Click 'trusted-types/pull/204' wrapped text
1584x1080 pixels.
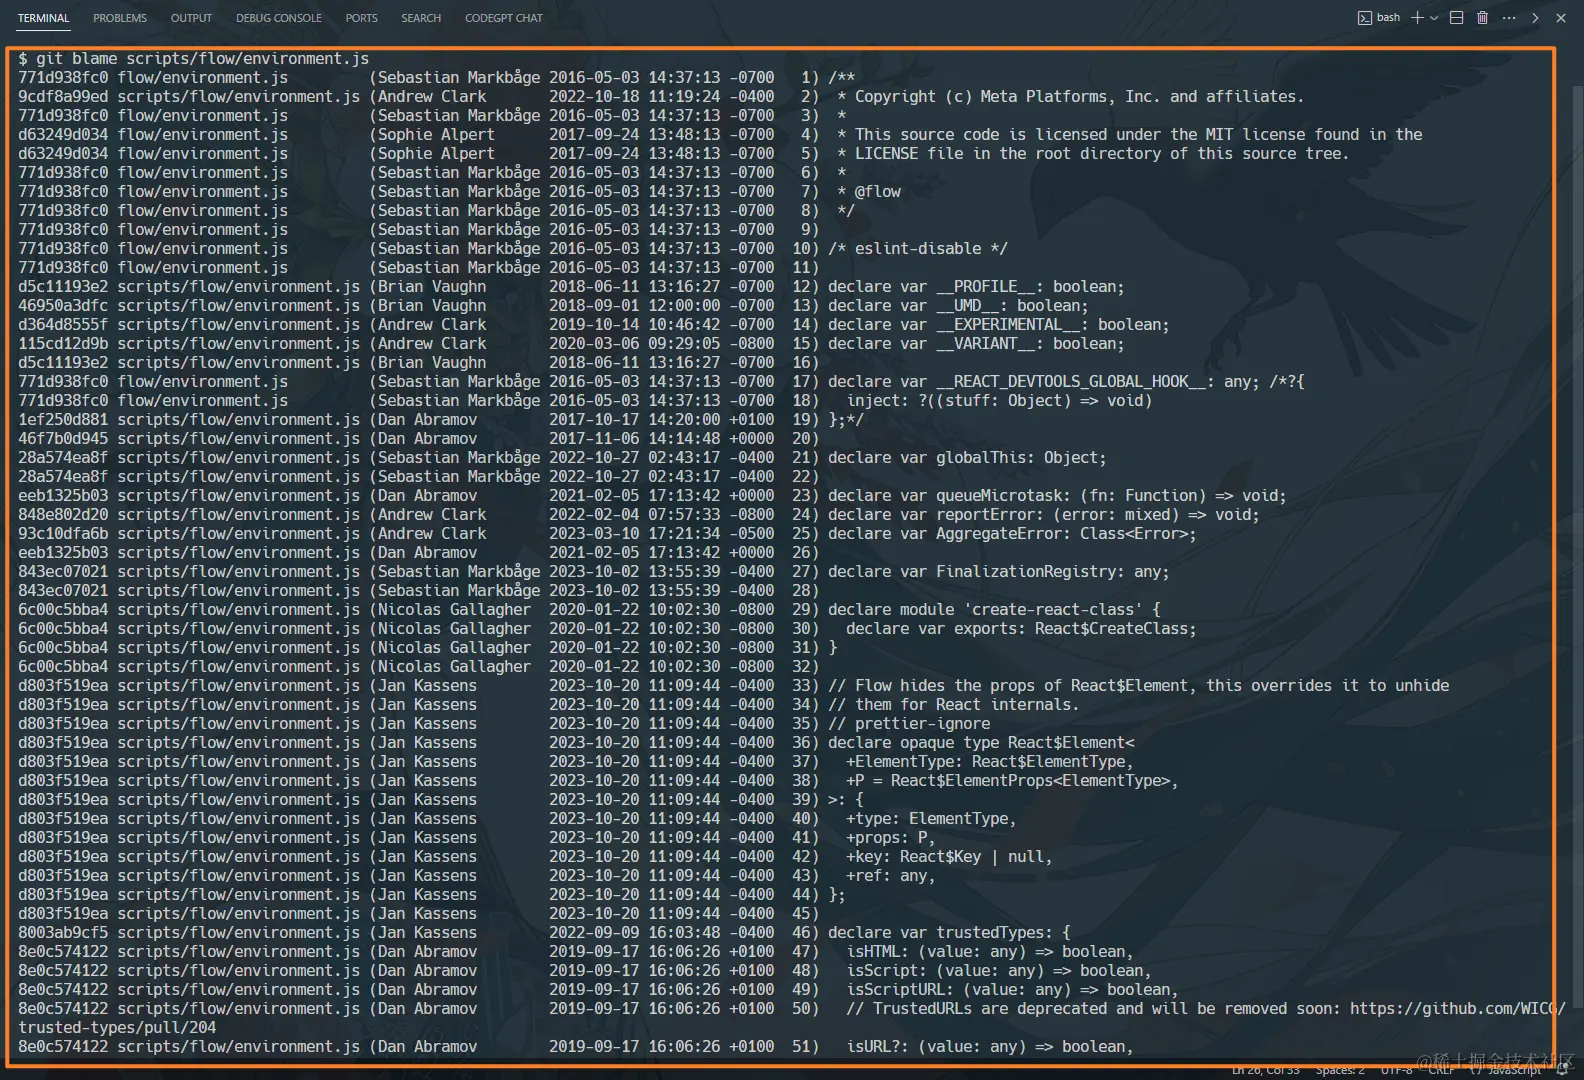pos(117,1028)
